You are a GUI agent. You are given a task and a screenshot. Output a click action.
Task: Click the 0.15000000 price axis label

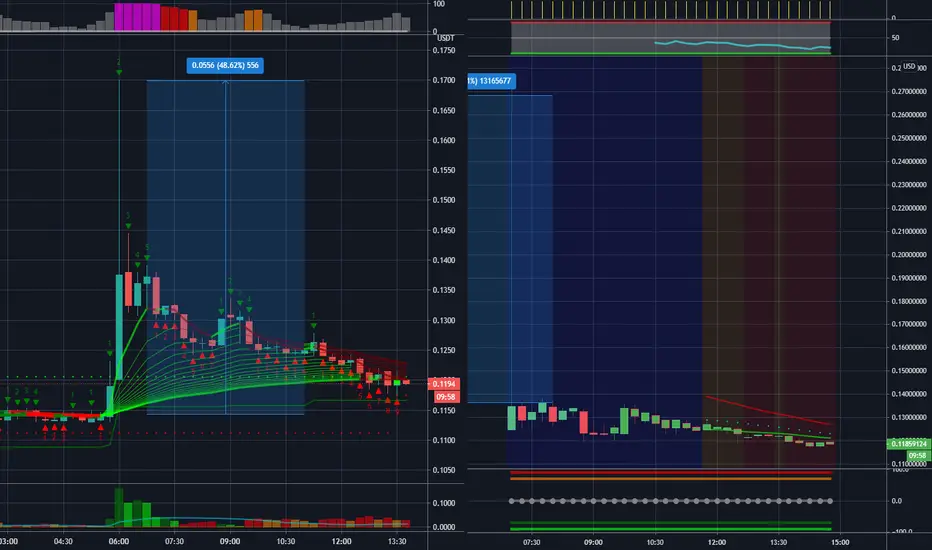tap(909, 371)
